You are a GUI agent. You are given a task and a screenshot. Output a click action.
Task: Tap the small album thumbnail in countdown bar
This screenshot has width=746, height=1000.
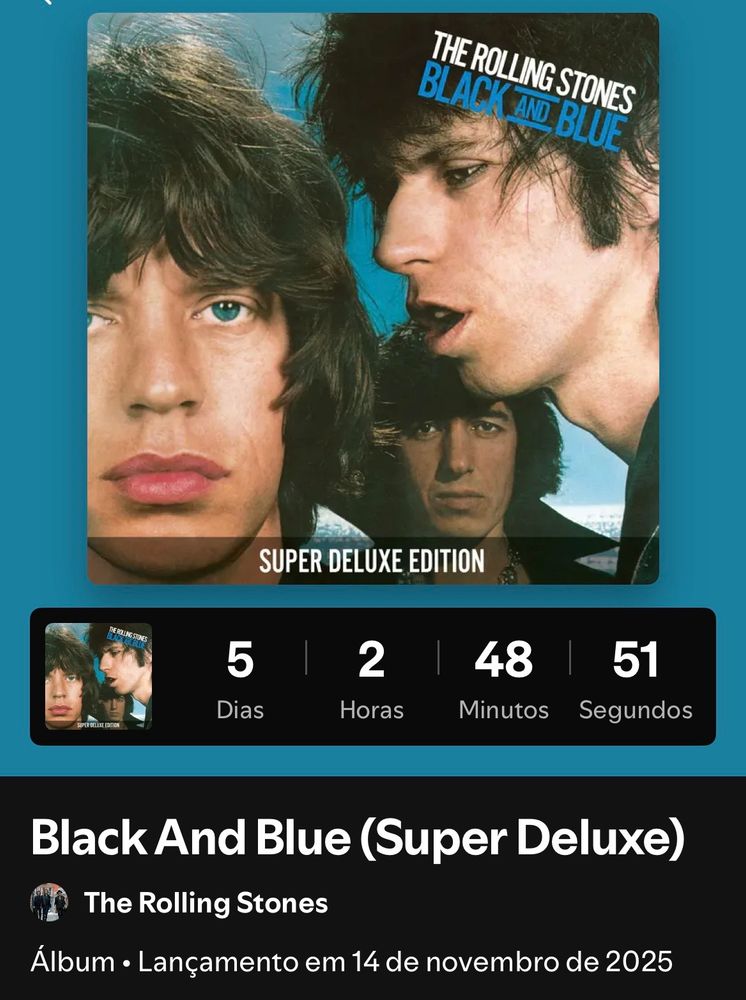[x=99, y=676]
